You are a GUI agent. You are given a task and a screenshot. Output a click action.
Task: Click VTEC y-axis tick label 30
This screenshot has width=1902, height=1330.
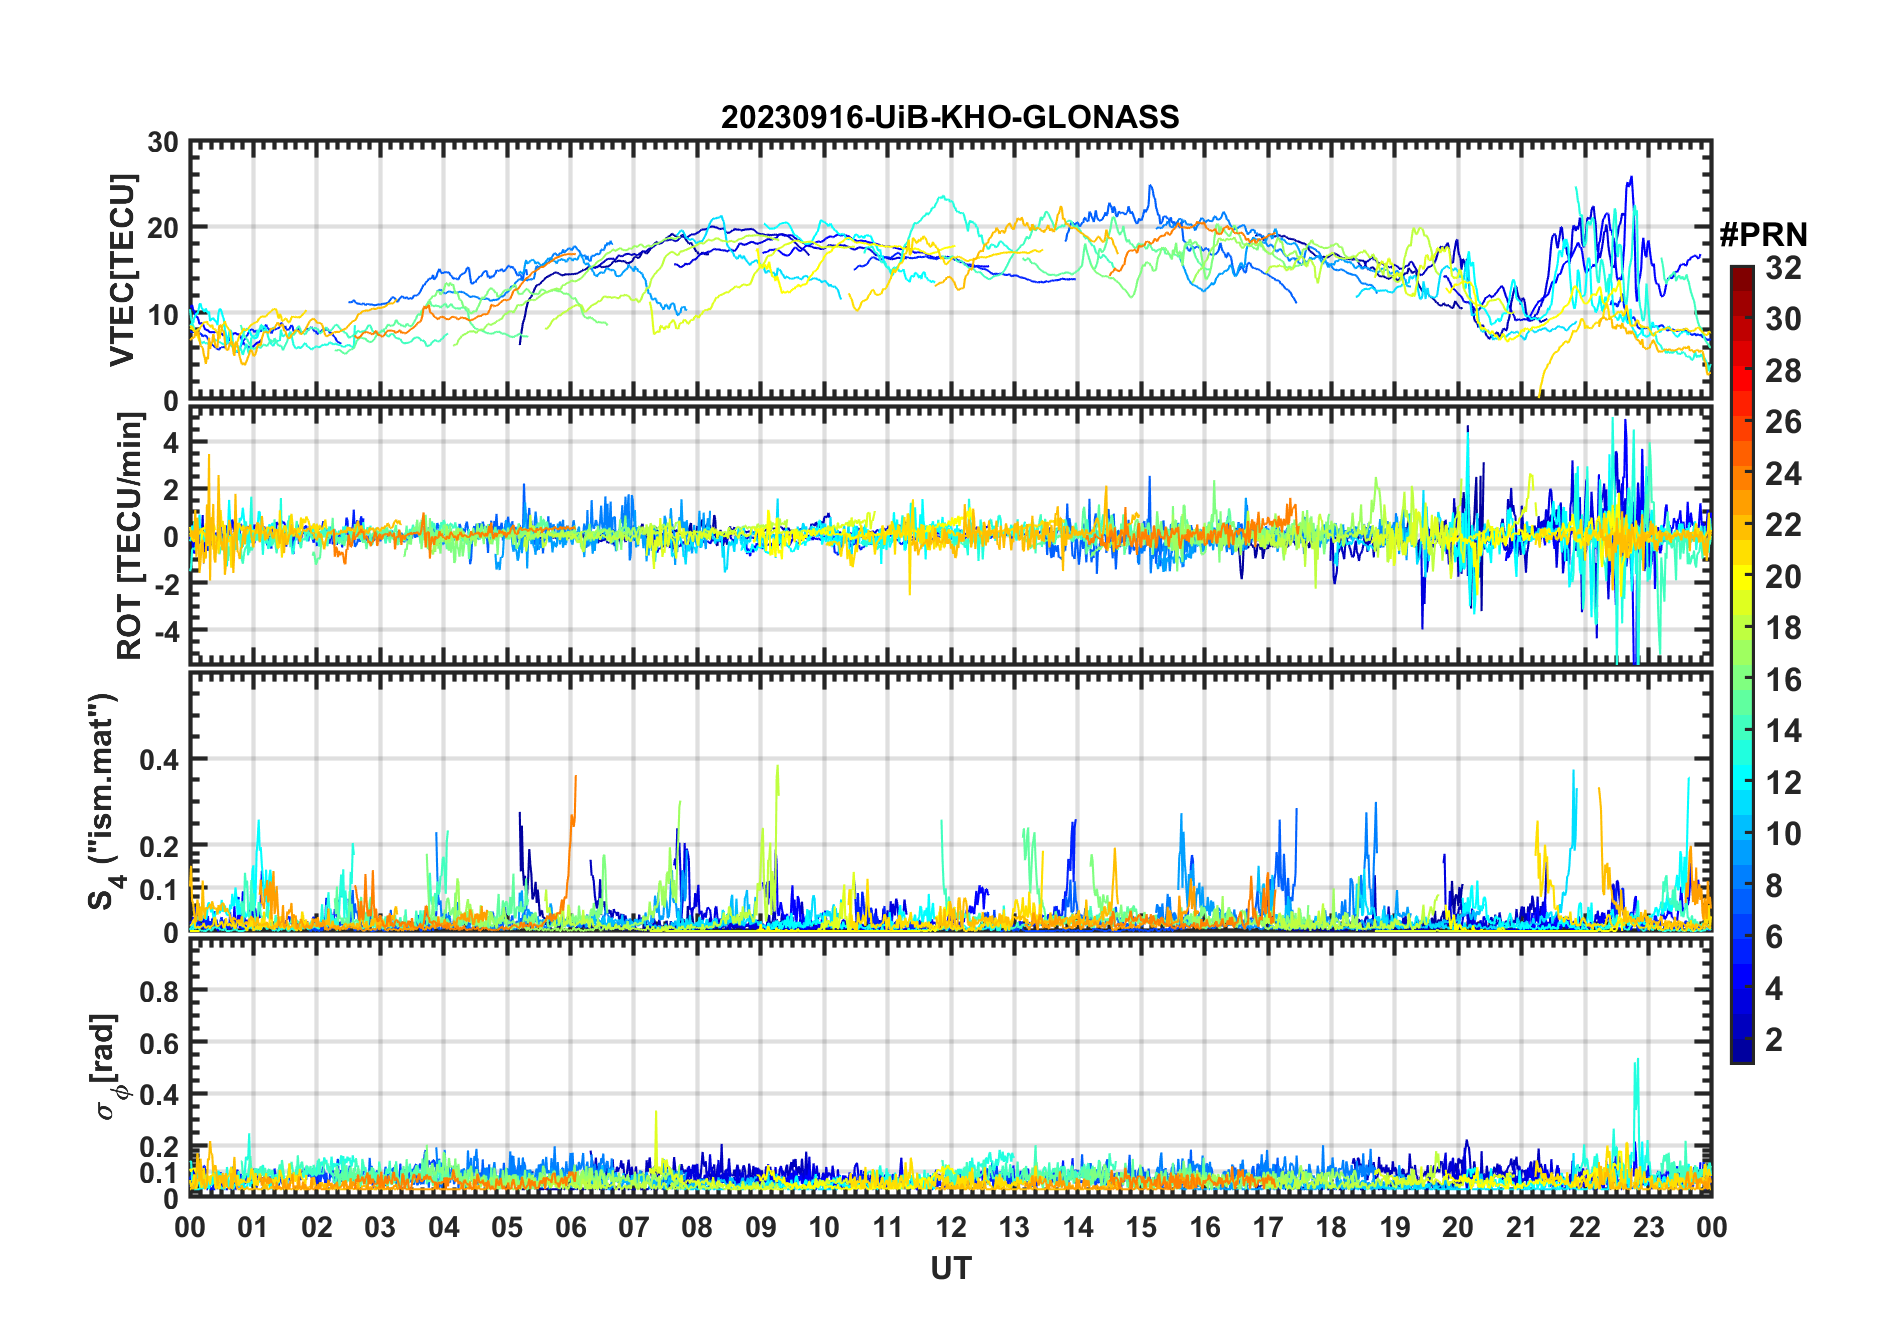pos(163,143)
